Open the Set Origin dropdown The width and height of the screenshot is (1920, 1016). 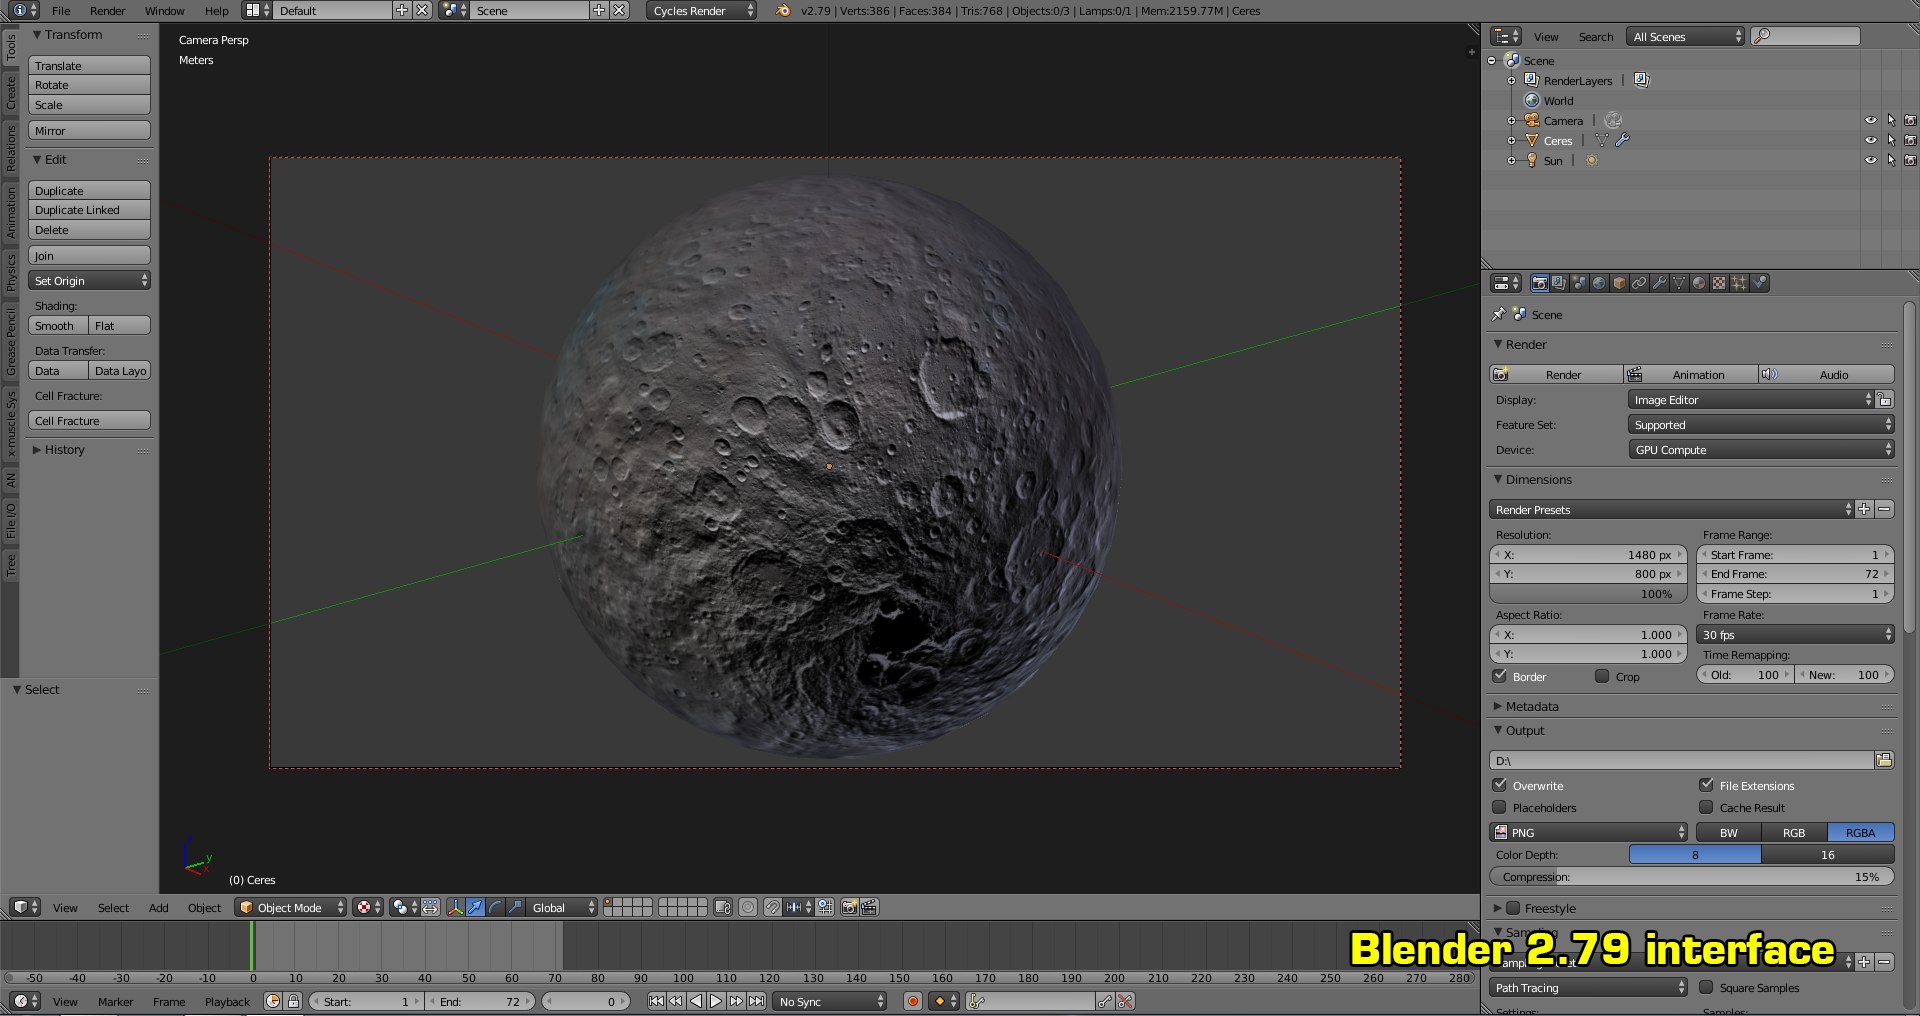[x=89, y=281]
